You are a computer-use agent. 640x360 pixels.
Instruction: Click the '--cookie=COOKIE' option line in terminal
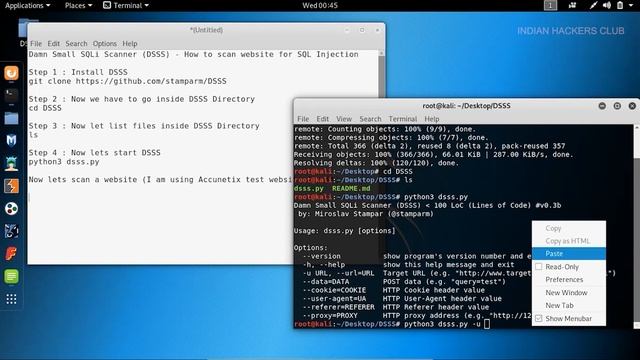coord(393,290)
